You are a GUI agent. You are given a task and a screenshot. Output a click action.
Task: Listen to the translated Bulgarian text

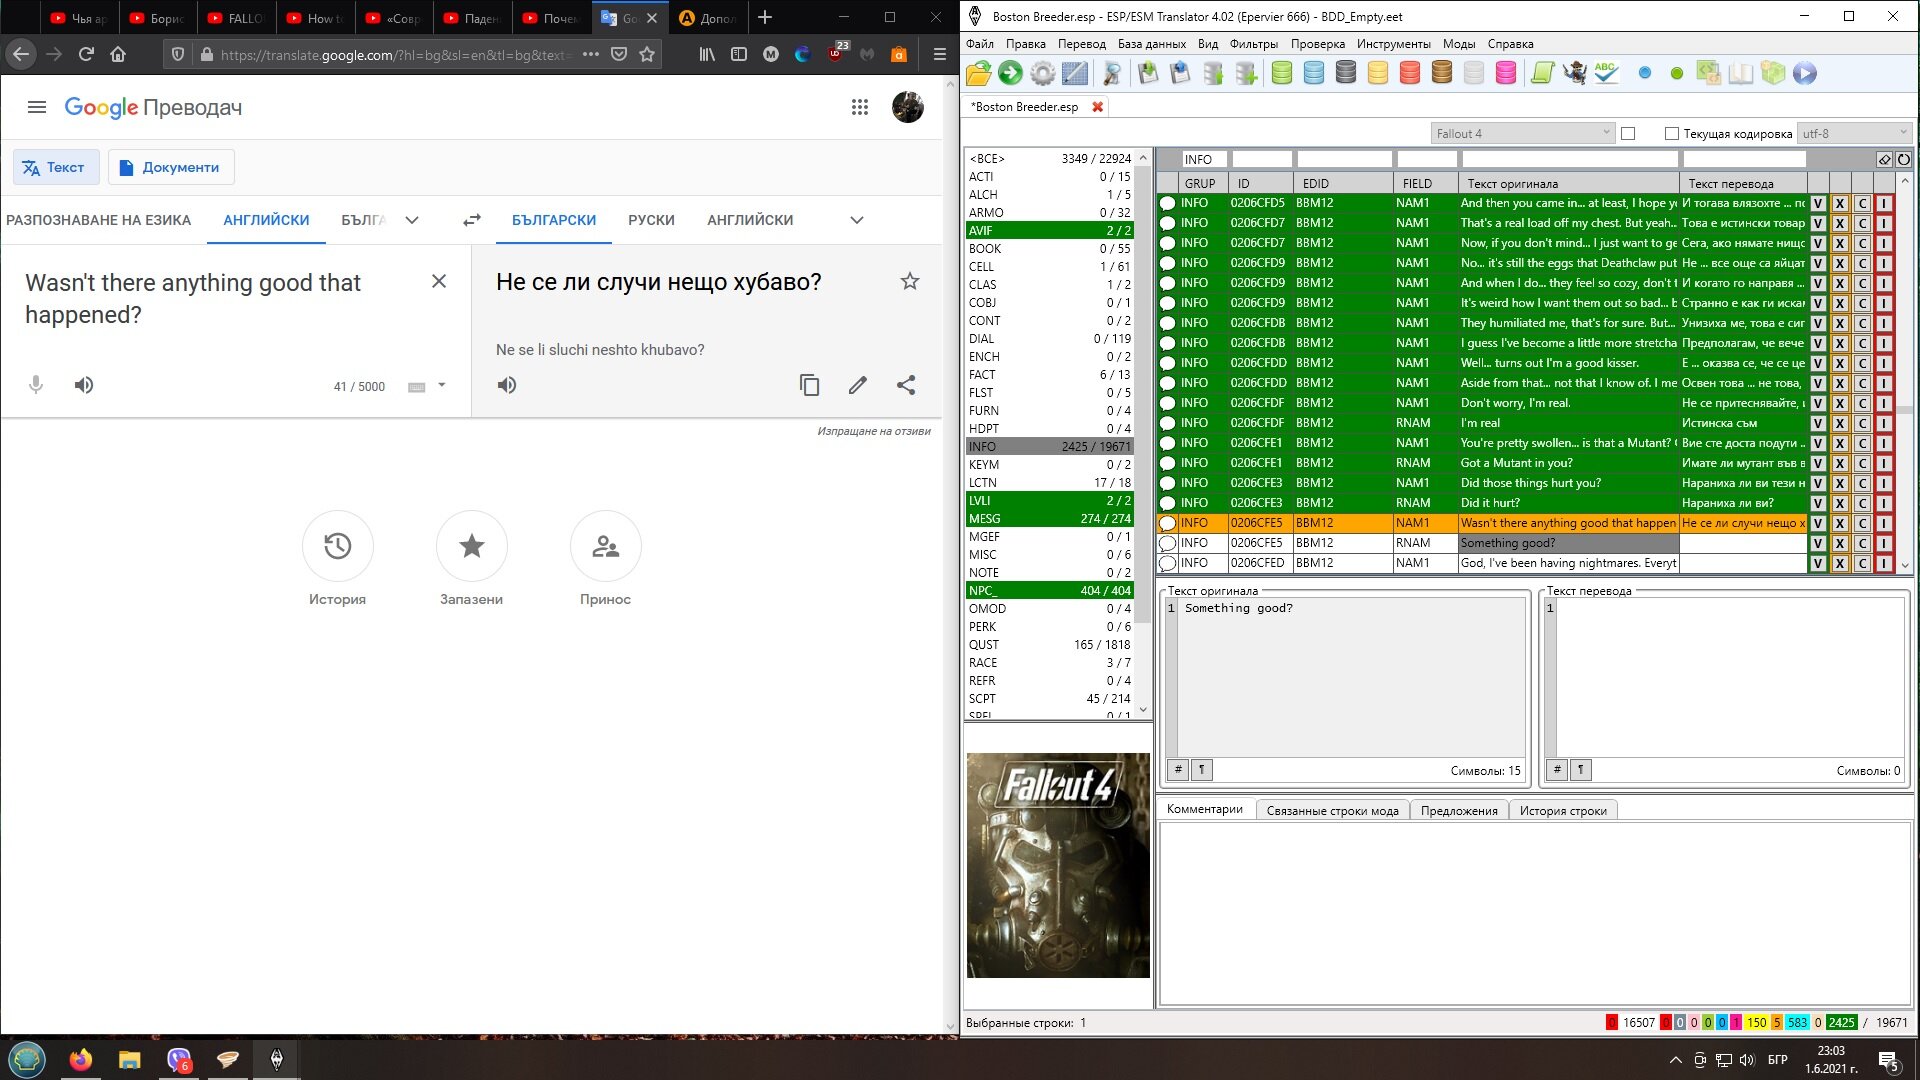coord(507,385)
